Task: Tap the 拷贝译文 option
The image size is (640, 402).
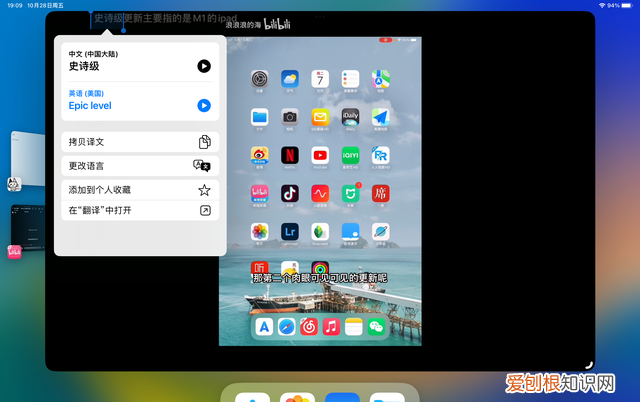Action: coord(140,142)
